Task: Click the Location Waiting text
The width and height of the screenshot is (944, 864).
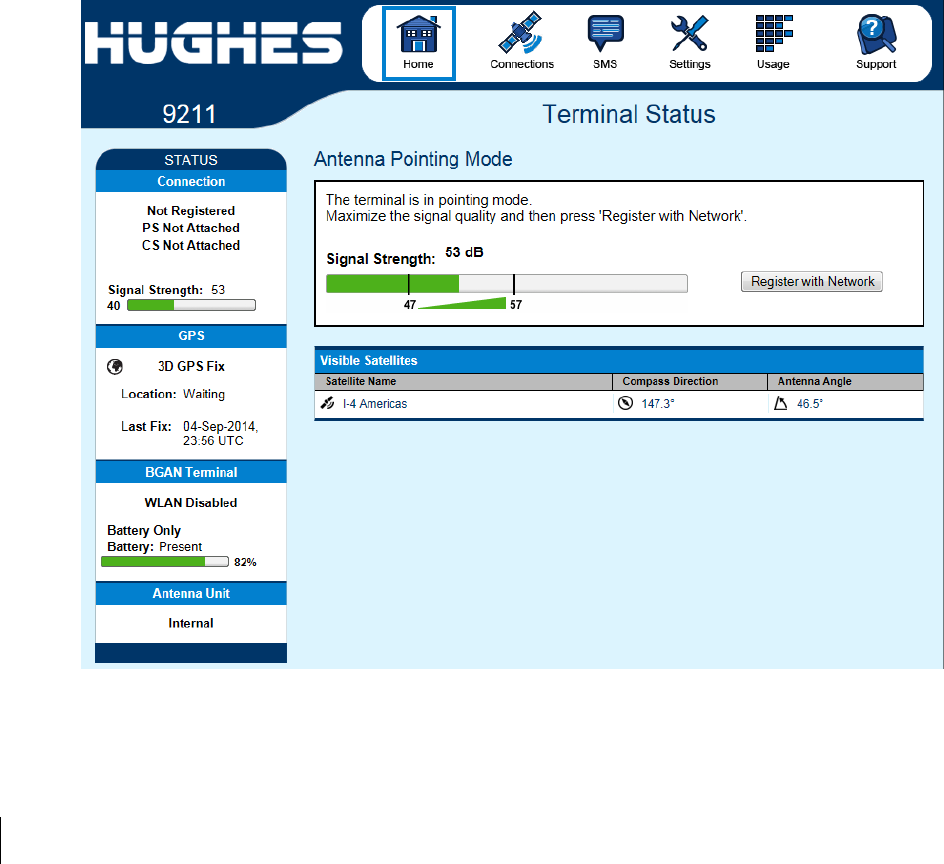Action: (173, 394)
